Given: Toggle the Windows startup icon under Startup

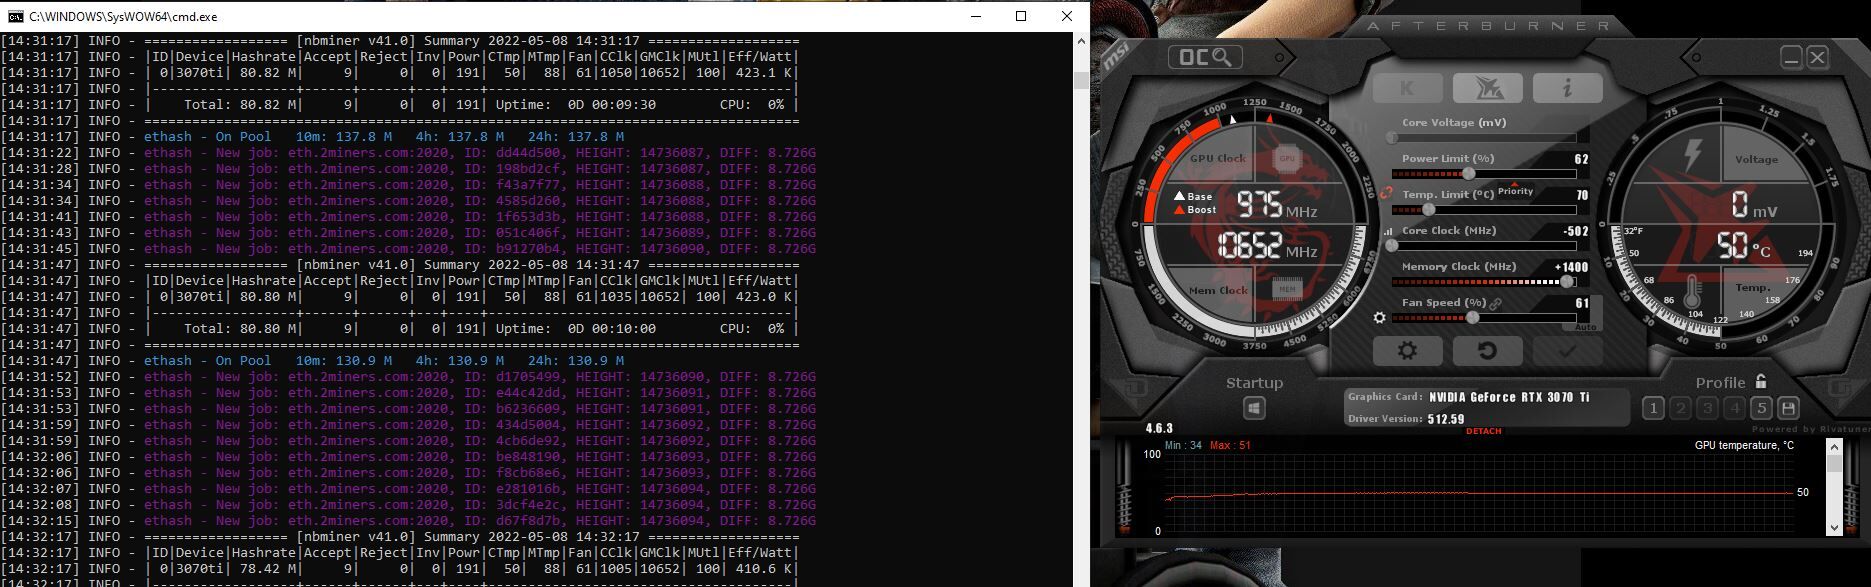Looking at the screenshot, I should point(1254,408).
